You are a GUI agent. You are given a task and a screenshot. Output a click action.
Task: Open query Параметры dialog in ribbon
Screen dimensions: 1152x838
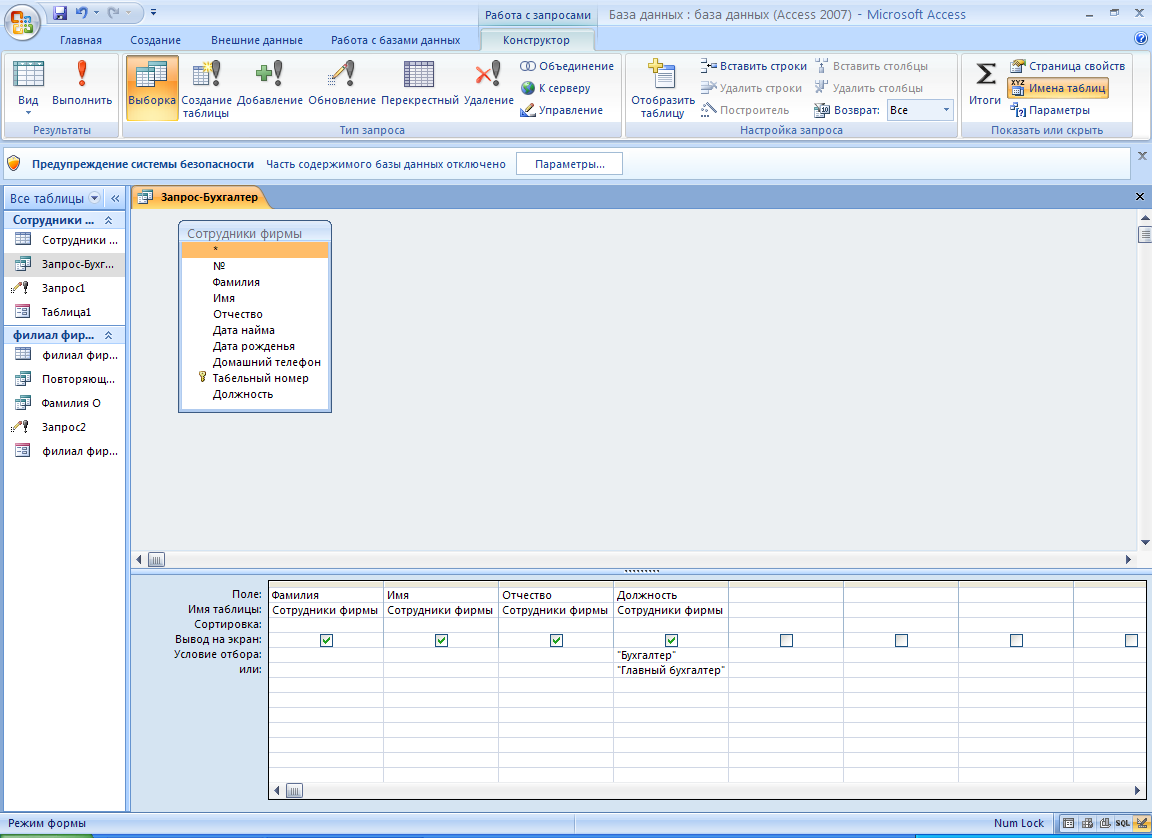pos(1049,110)
